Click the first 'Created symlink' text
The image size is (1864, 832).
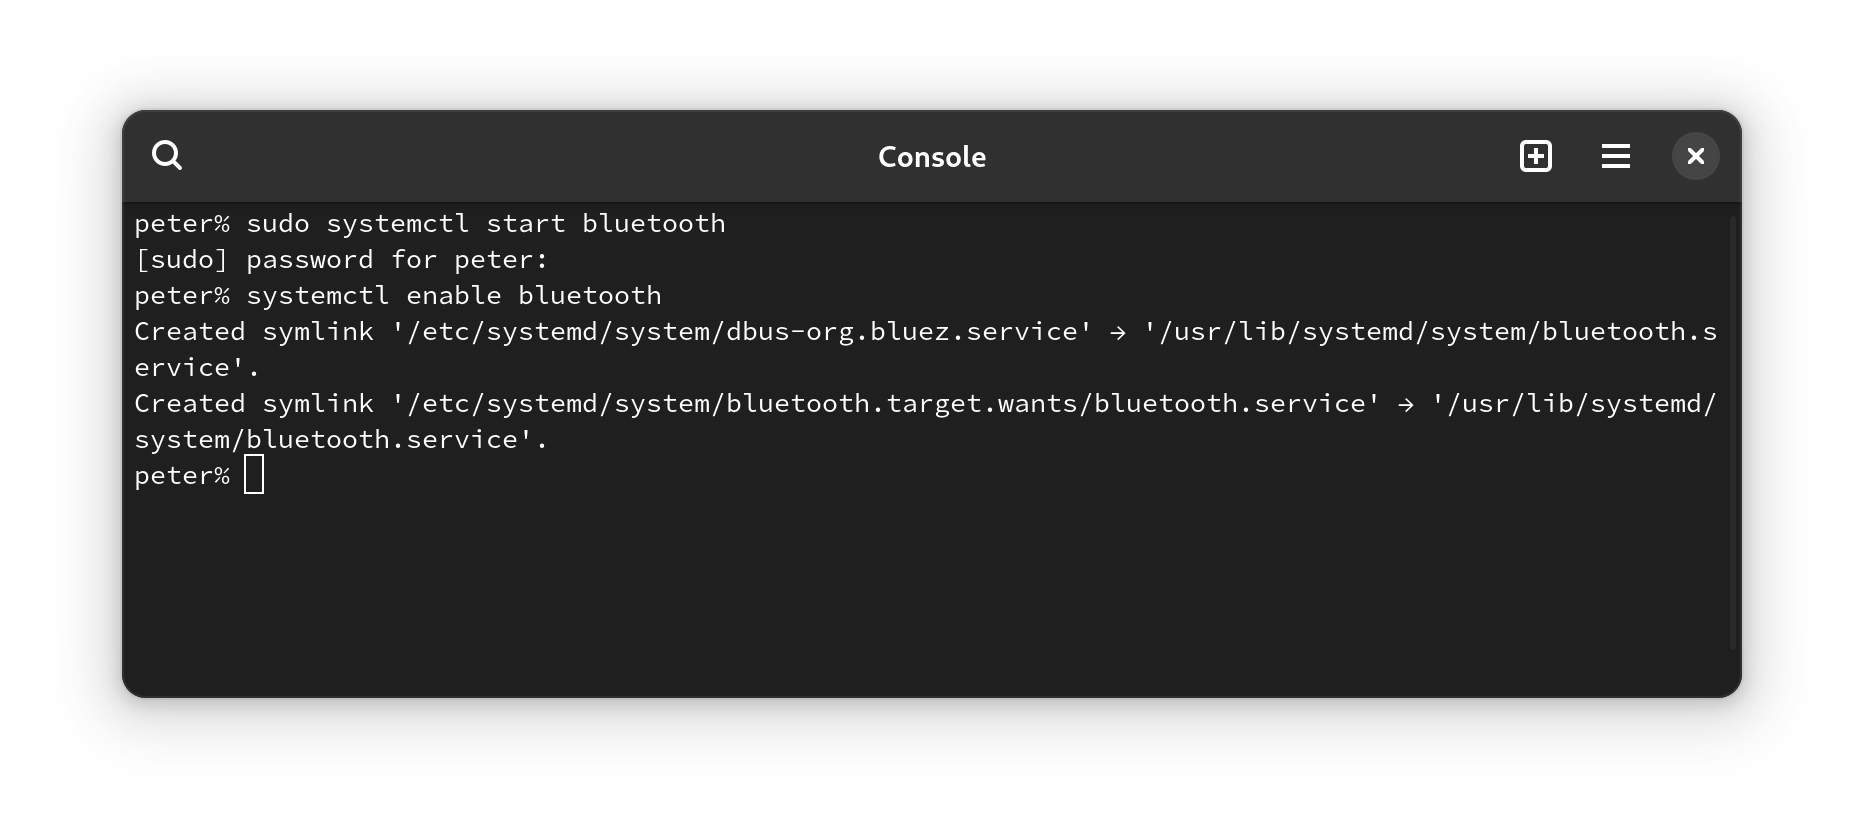click(254, 332)
